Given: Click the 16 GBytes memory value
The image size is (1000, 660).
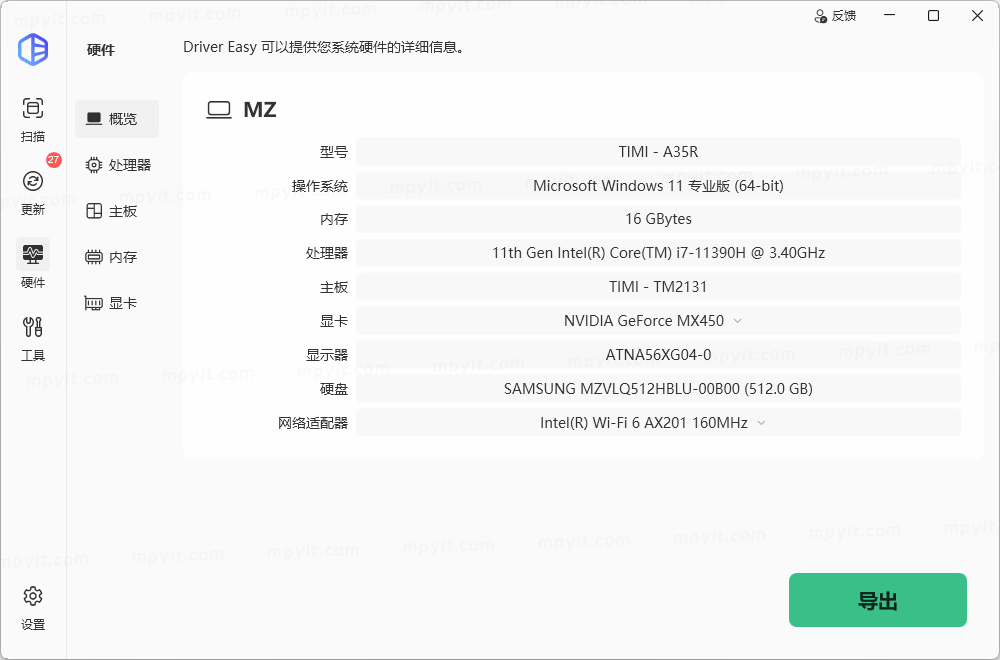Looking at the screenshot, I should pyautogui.click(x=658, y=219).
